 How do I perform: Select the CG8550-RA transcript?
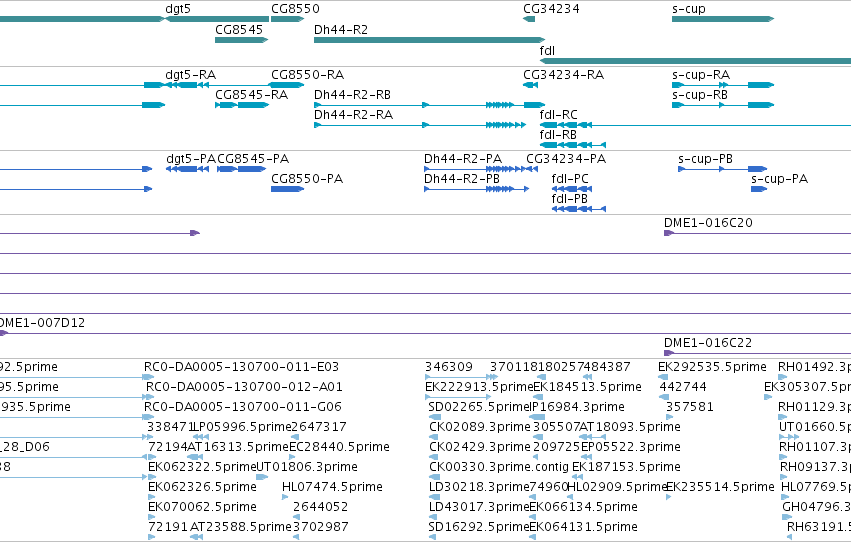[287, 85]
